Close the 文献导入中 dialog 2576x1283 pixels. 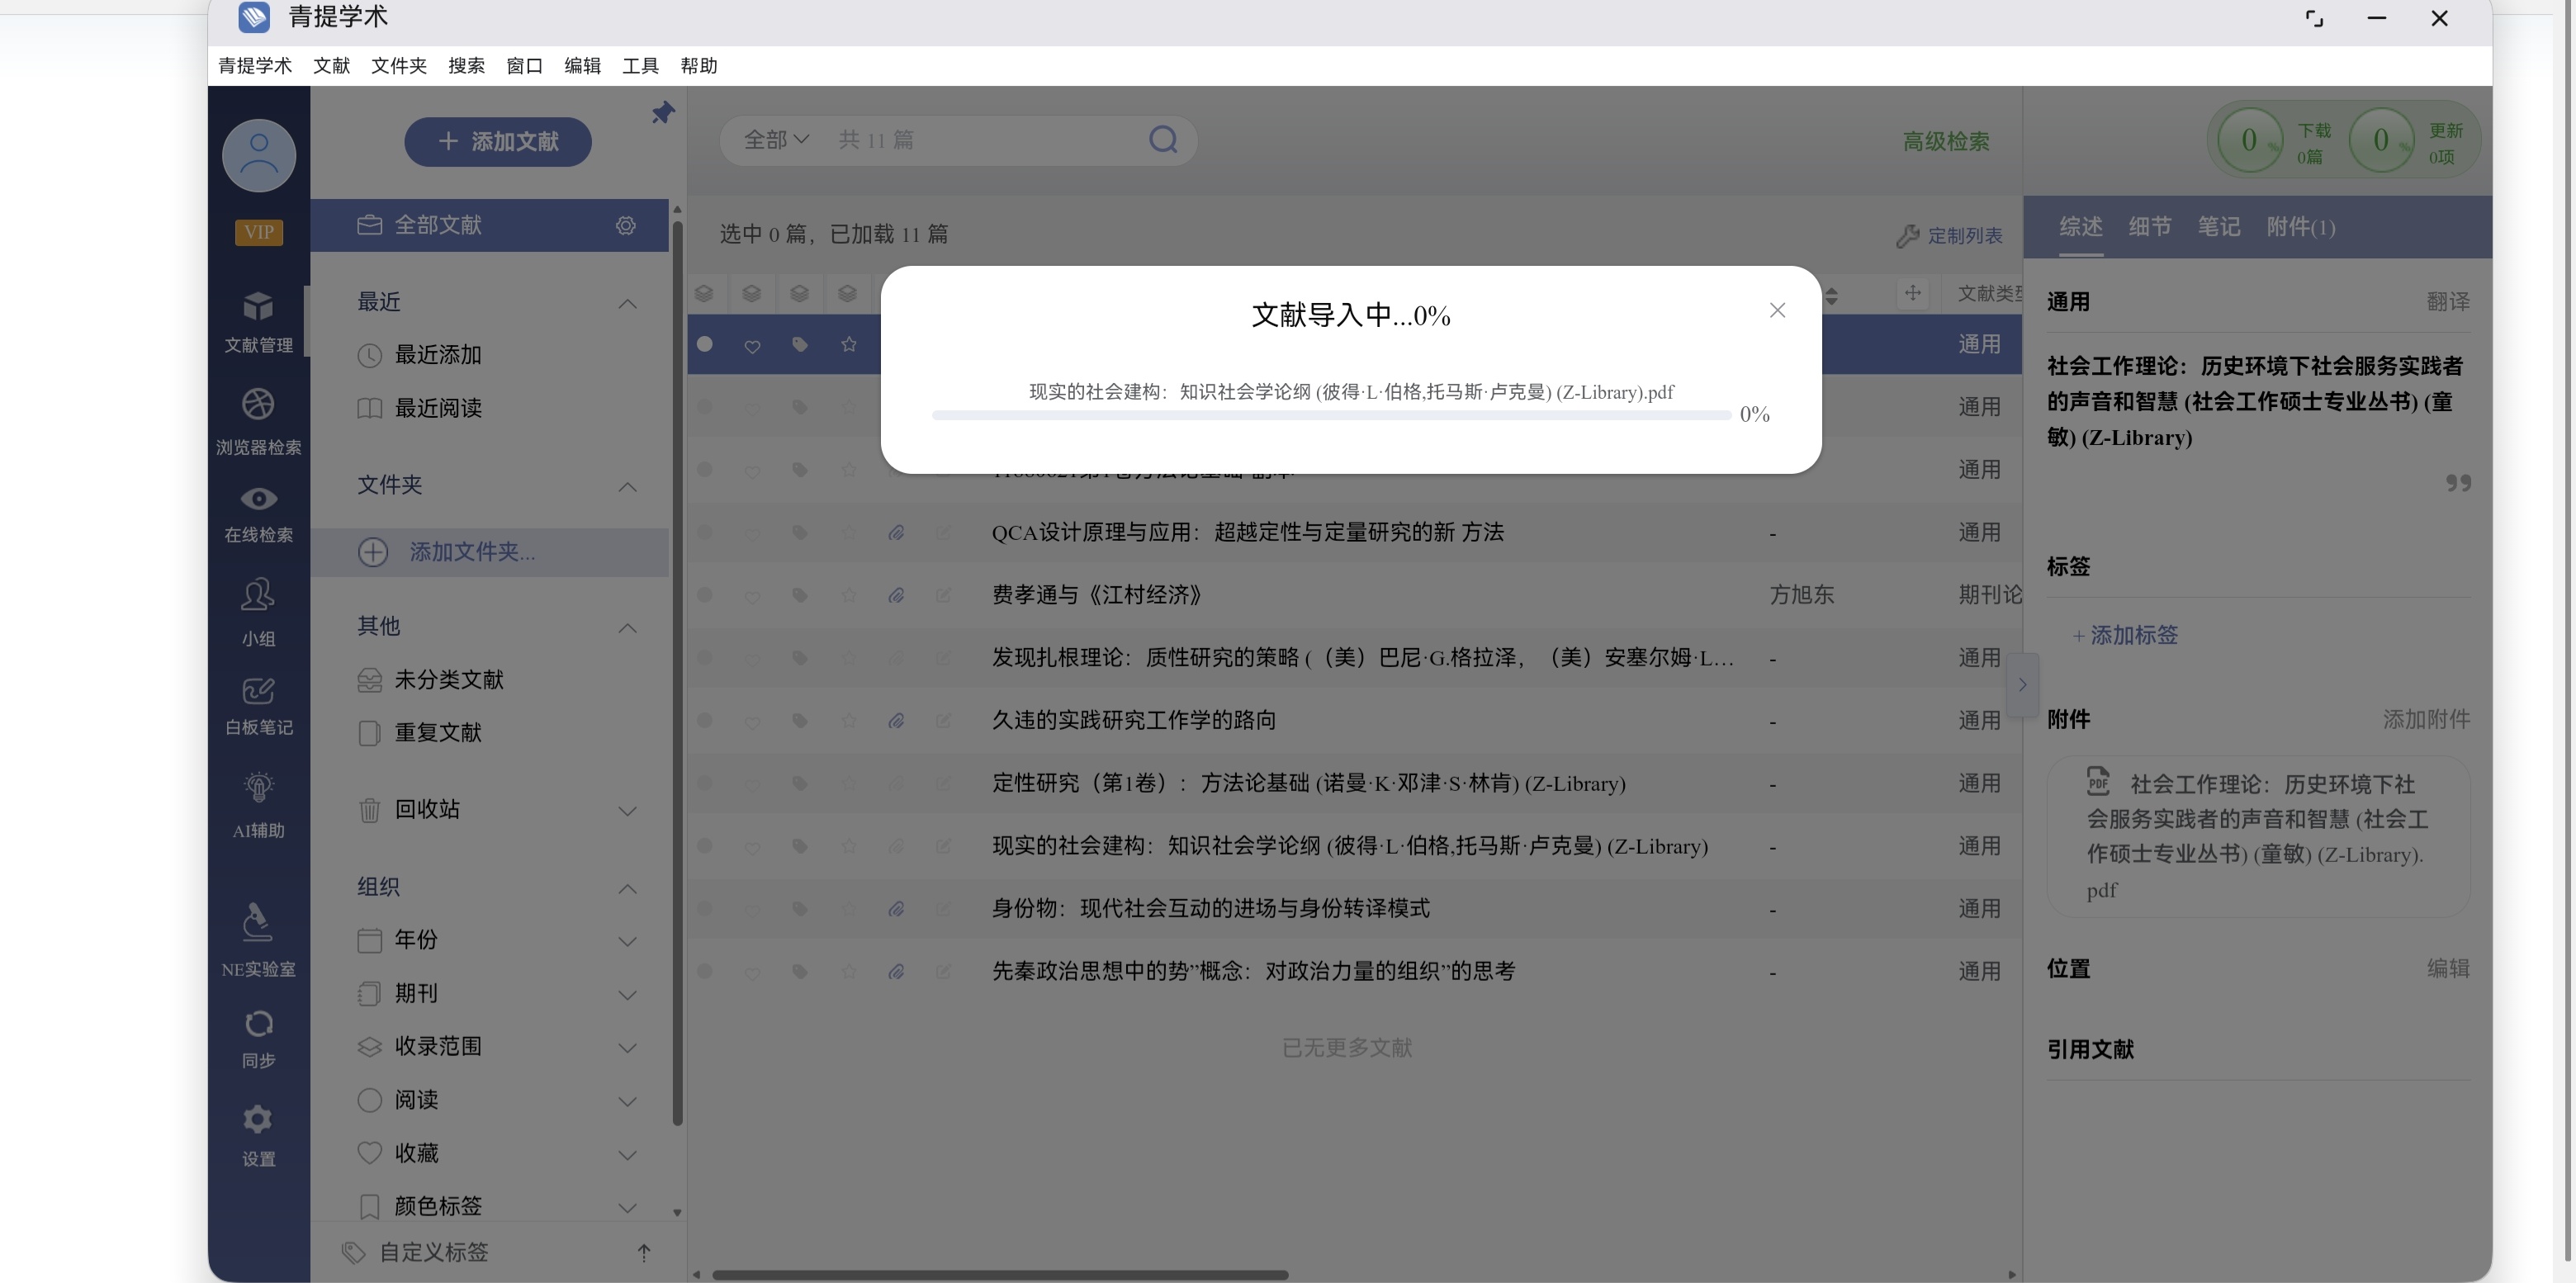[x=1777, y=310]
